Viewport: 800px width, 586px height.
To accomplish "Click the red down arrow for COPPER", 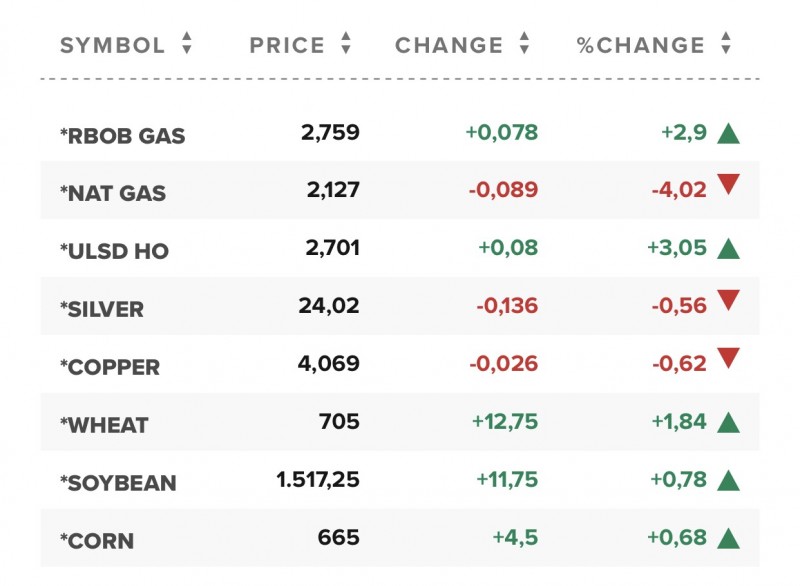I will [x=728, y=358].
